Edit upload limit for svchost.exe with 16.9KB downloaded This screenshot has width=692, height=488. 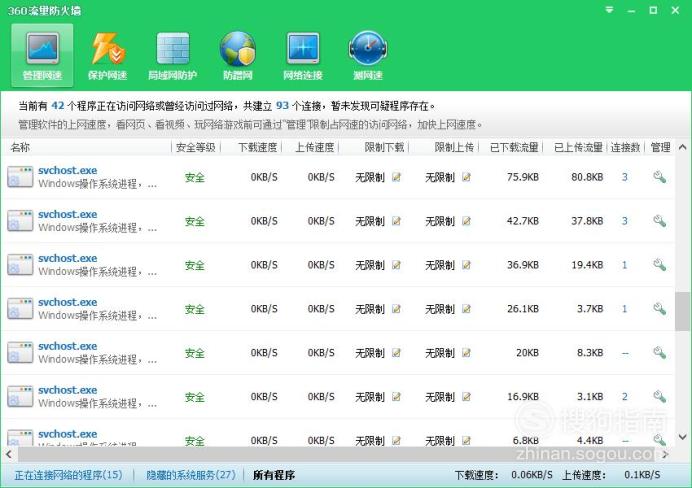(466, 397)
